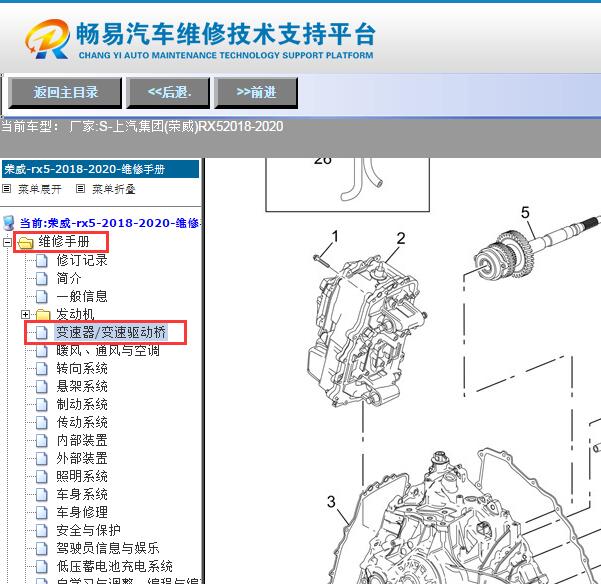Image resolution: width=601 pixels, height=584 pixels.
Task: Click the document icon beside 驾驶员信息与娱乐
Action: (42, 549)
